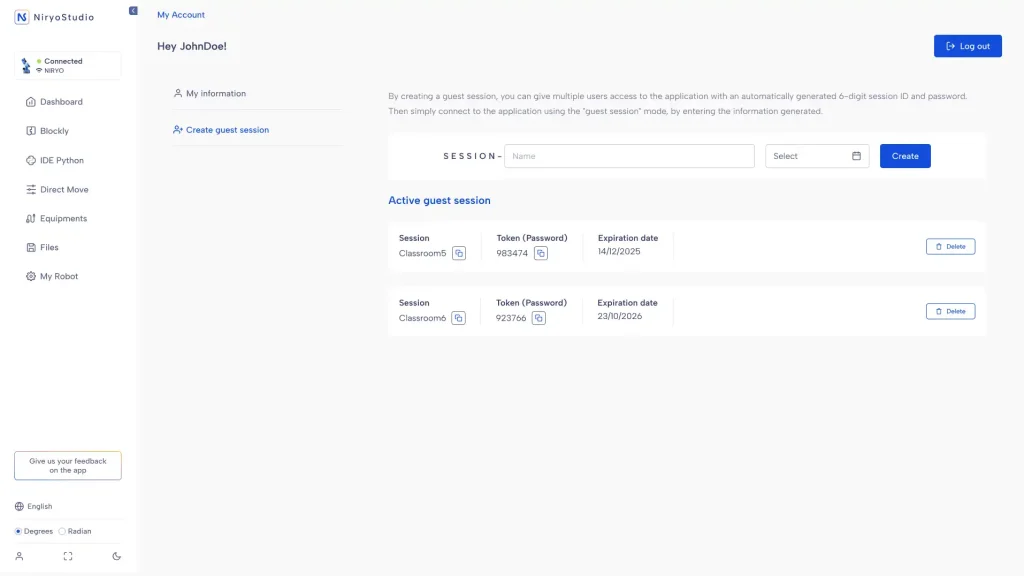Open the Blockly page
The height and width of the screenshot is (576, 1024).
(54, 131)
